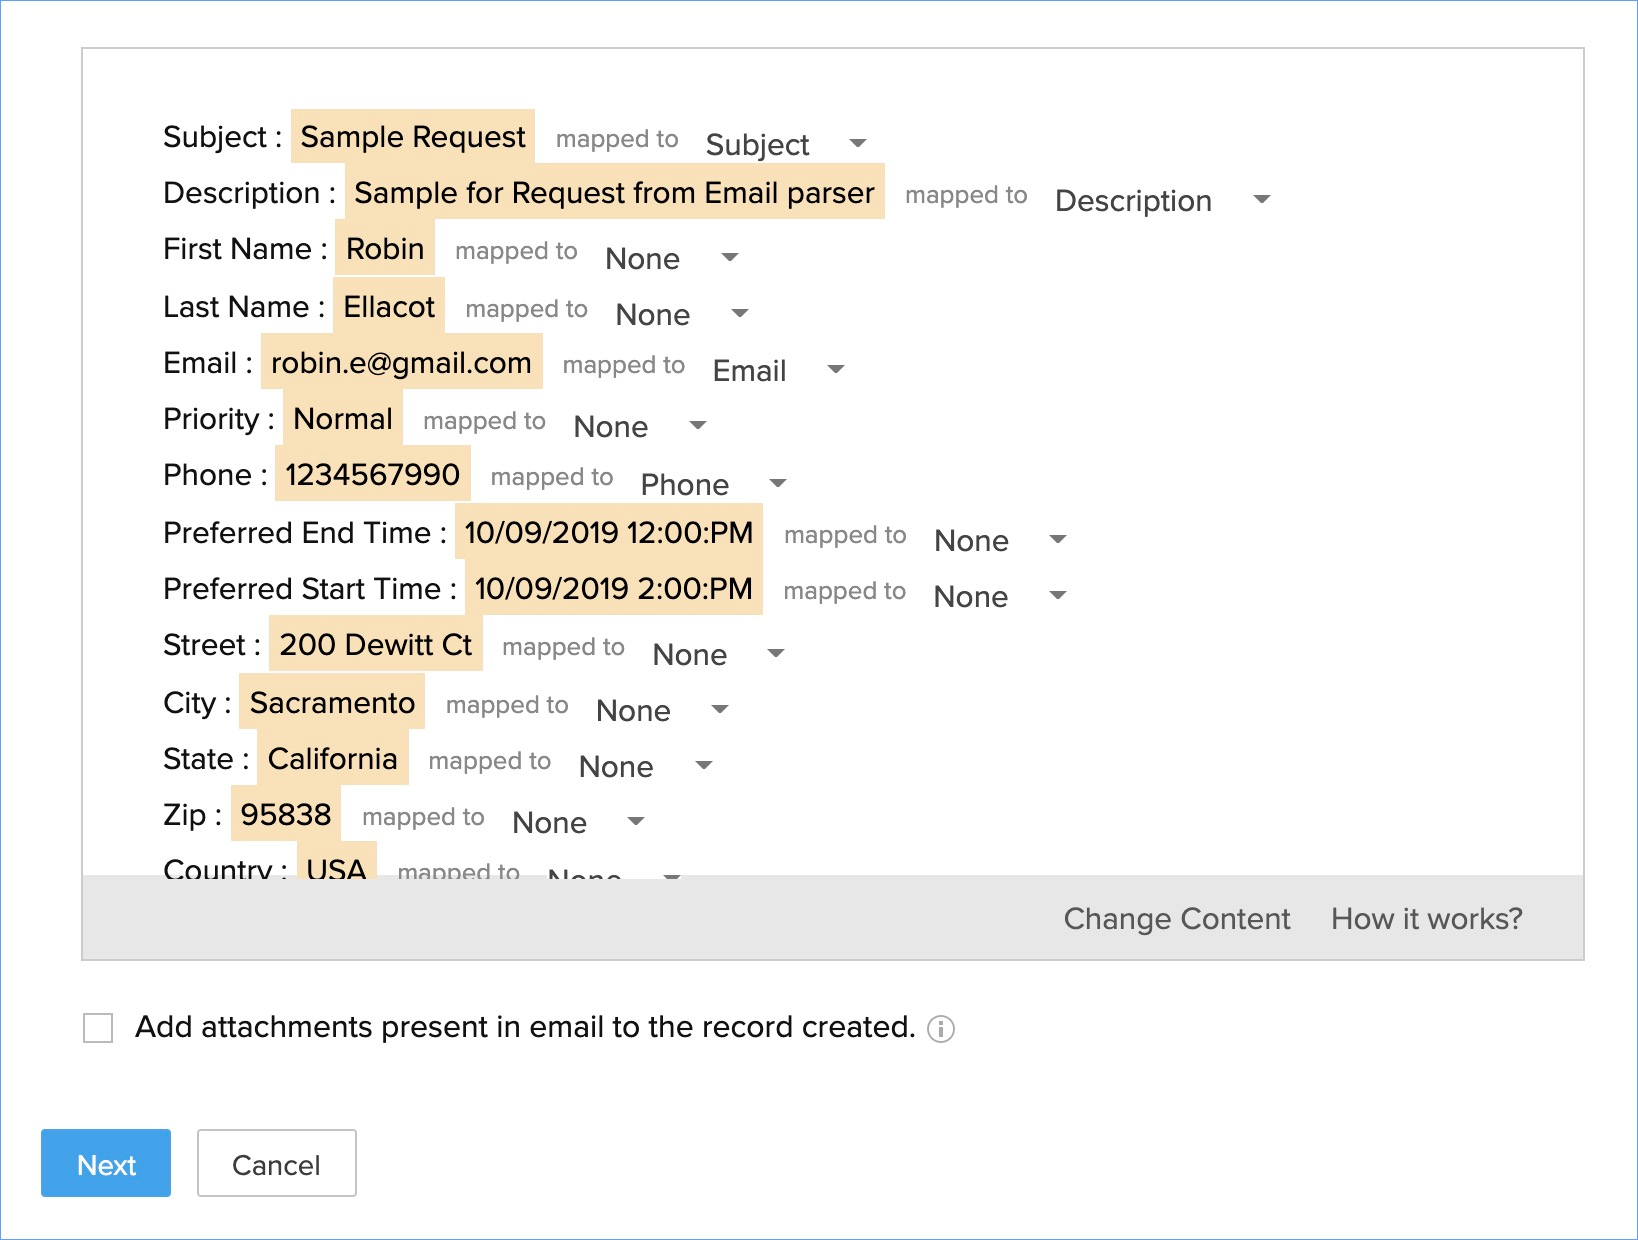The width and height of the screenshot is (1638, 1240).
Task: Open the Phone field mapping dropdown
Action: pos(713,484)
